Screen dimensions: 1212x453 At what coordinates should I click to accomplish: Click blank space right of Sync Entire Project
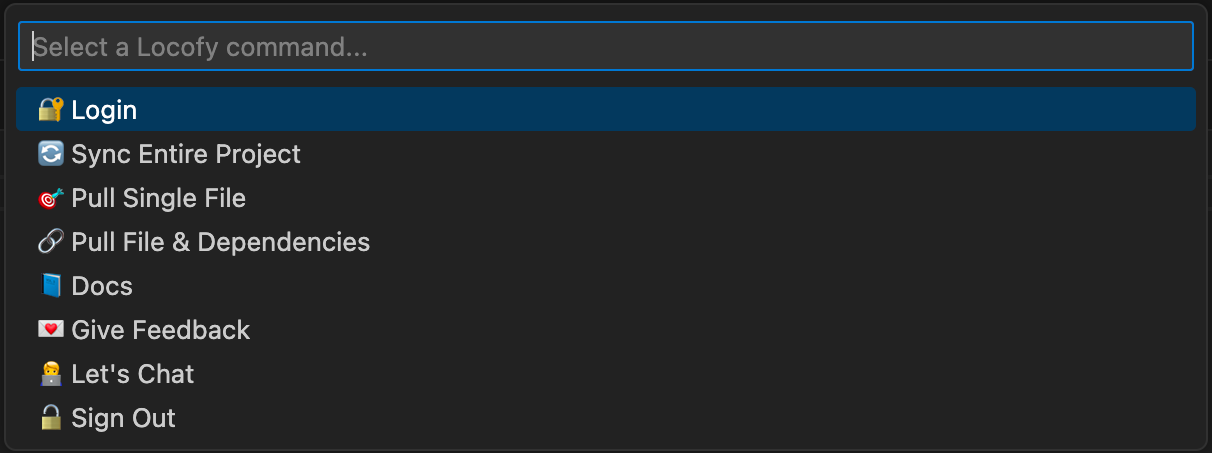pyautogui.click(x=748, y=154)
